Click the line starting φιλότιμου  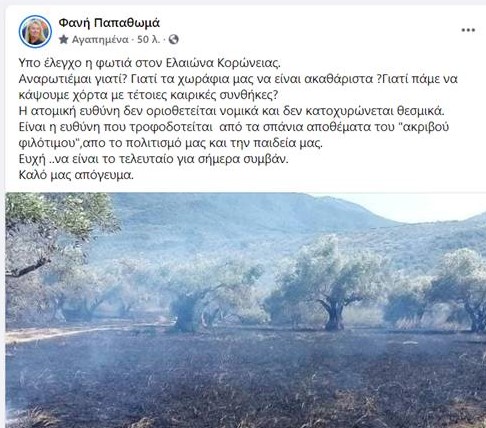click(x=171, y=143)
